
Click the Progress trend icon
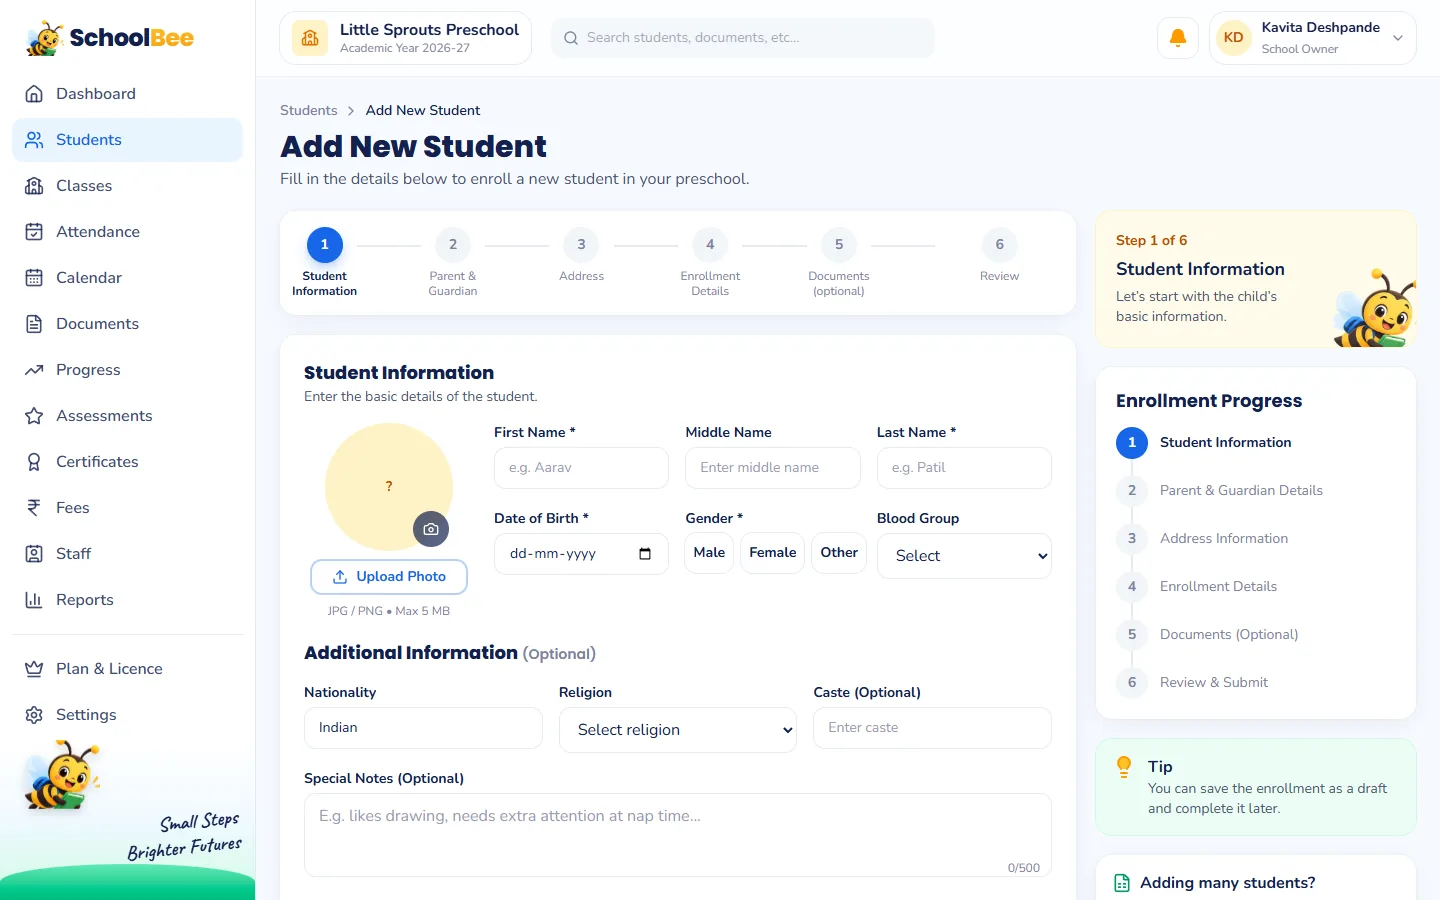[34, 370]
